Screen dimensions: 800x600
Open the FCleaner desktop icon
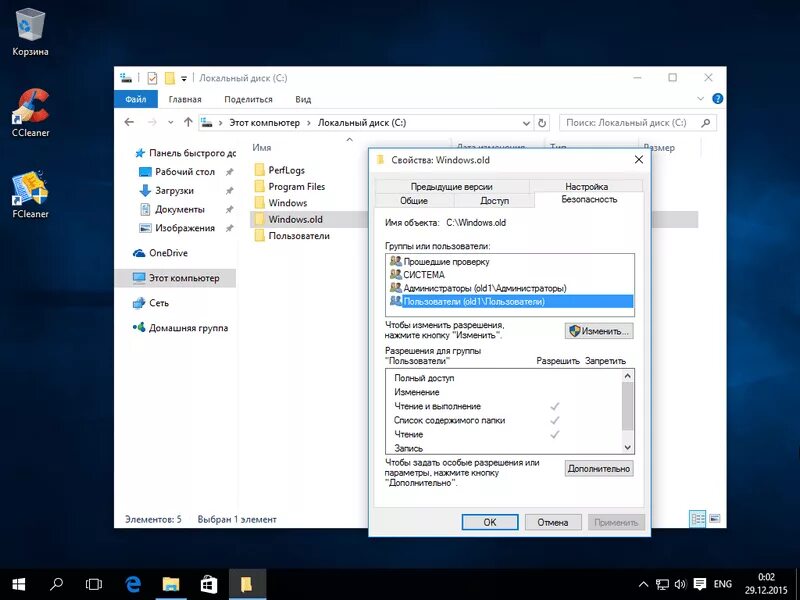[31, 195]
